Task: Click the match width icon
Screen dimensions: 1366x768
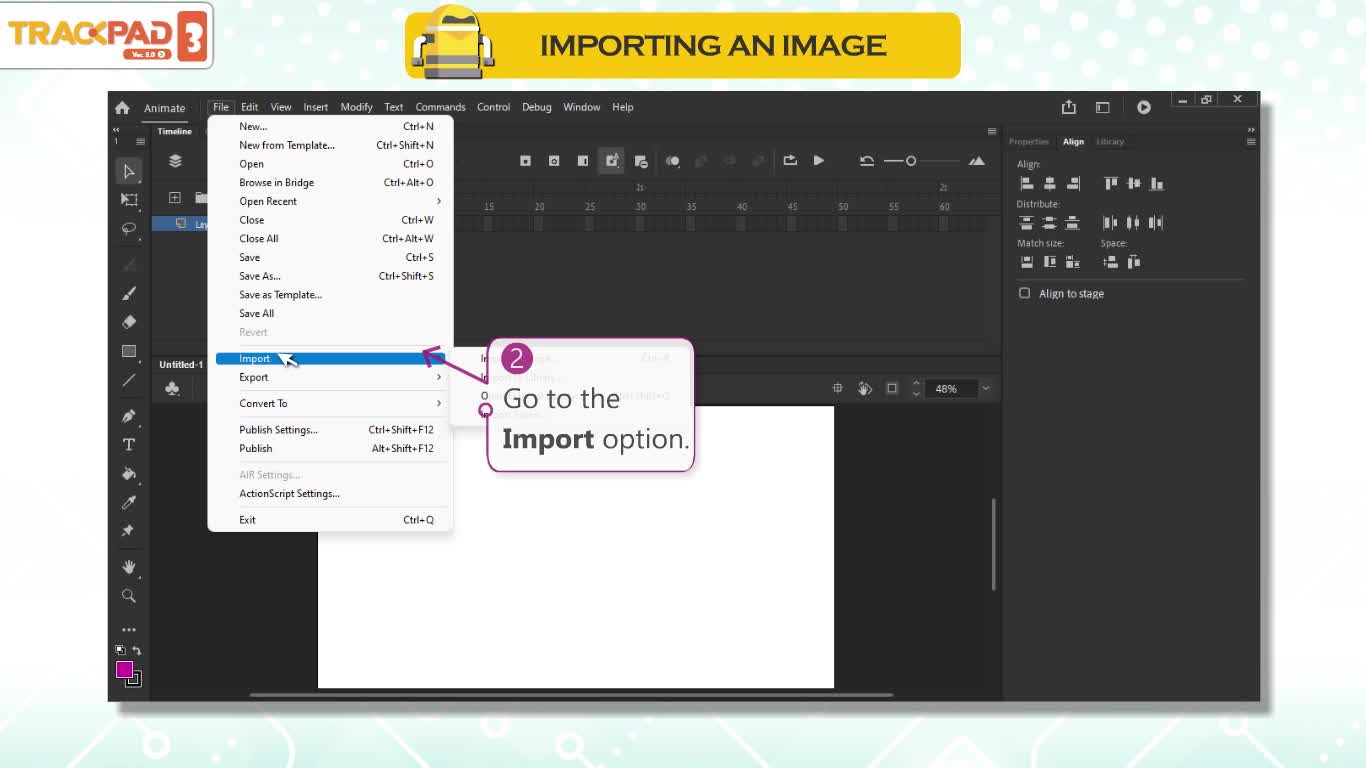Action: pyautogui.click(x=1026, y=262)
